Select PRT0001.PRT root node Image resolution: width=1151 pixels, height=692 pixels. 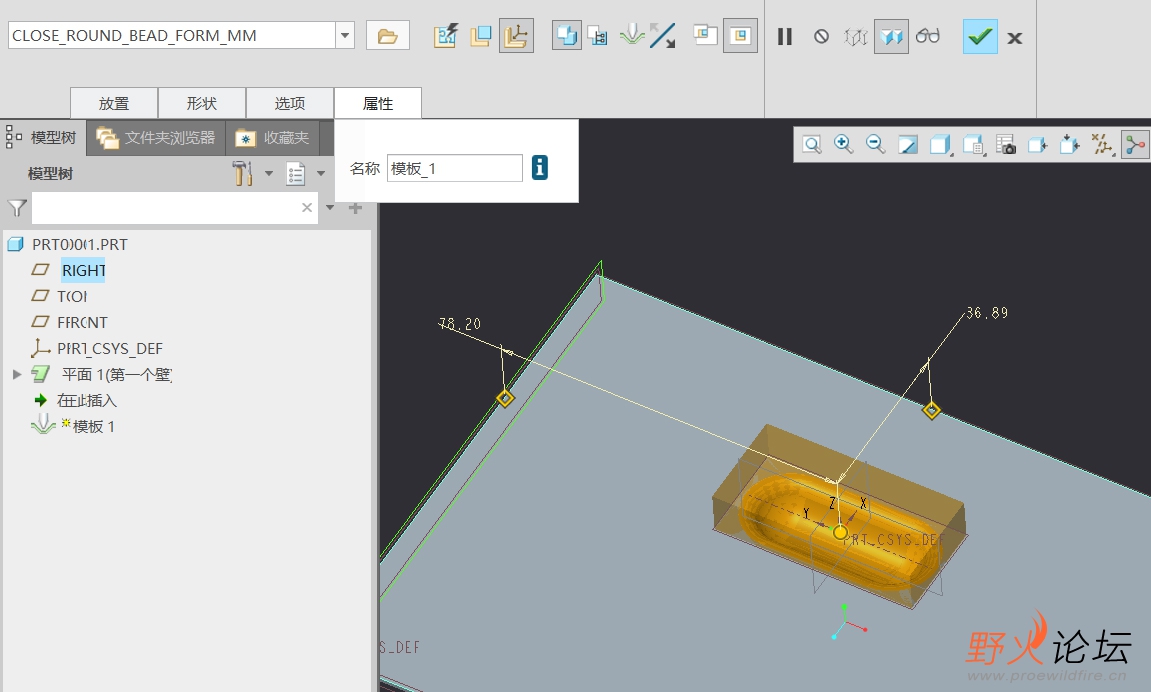pyautogui.click(x=79, y=244)
